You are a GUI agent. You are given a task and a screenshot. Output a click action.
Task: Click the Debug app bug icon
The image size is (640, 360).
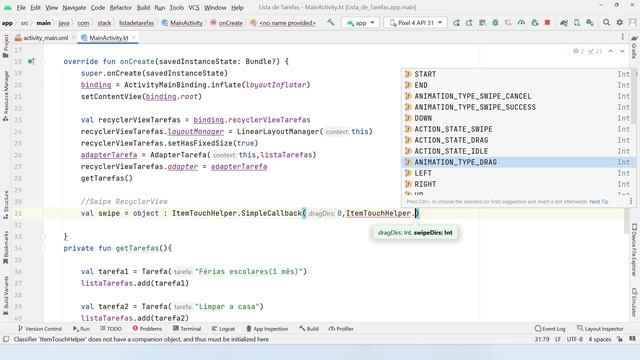(495, 23)
